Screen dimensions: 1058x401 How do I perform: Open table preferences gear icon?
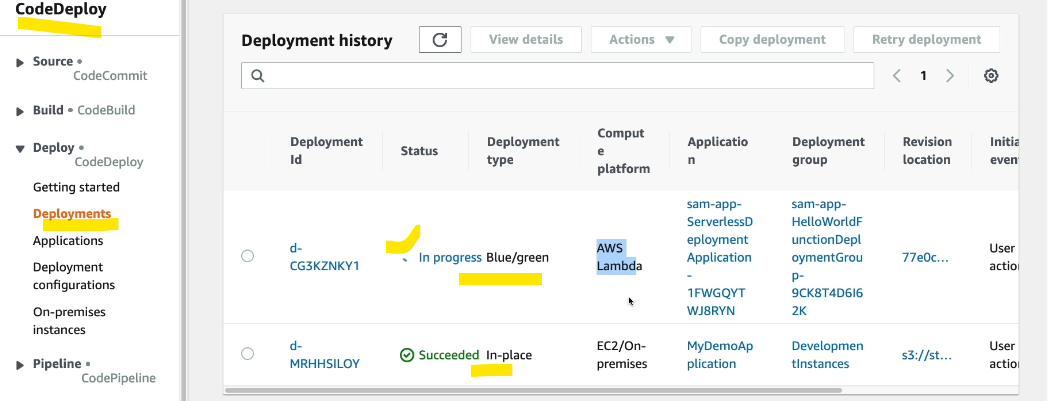pos(991,76)
